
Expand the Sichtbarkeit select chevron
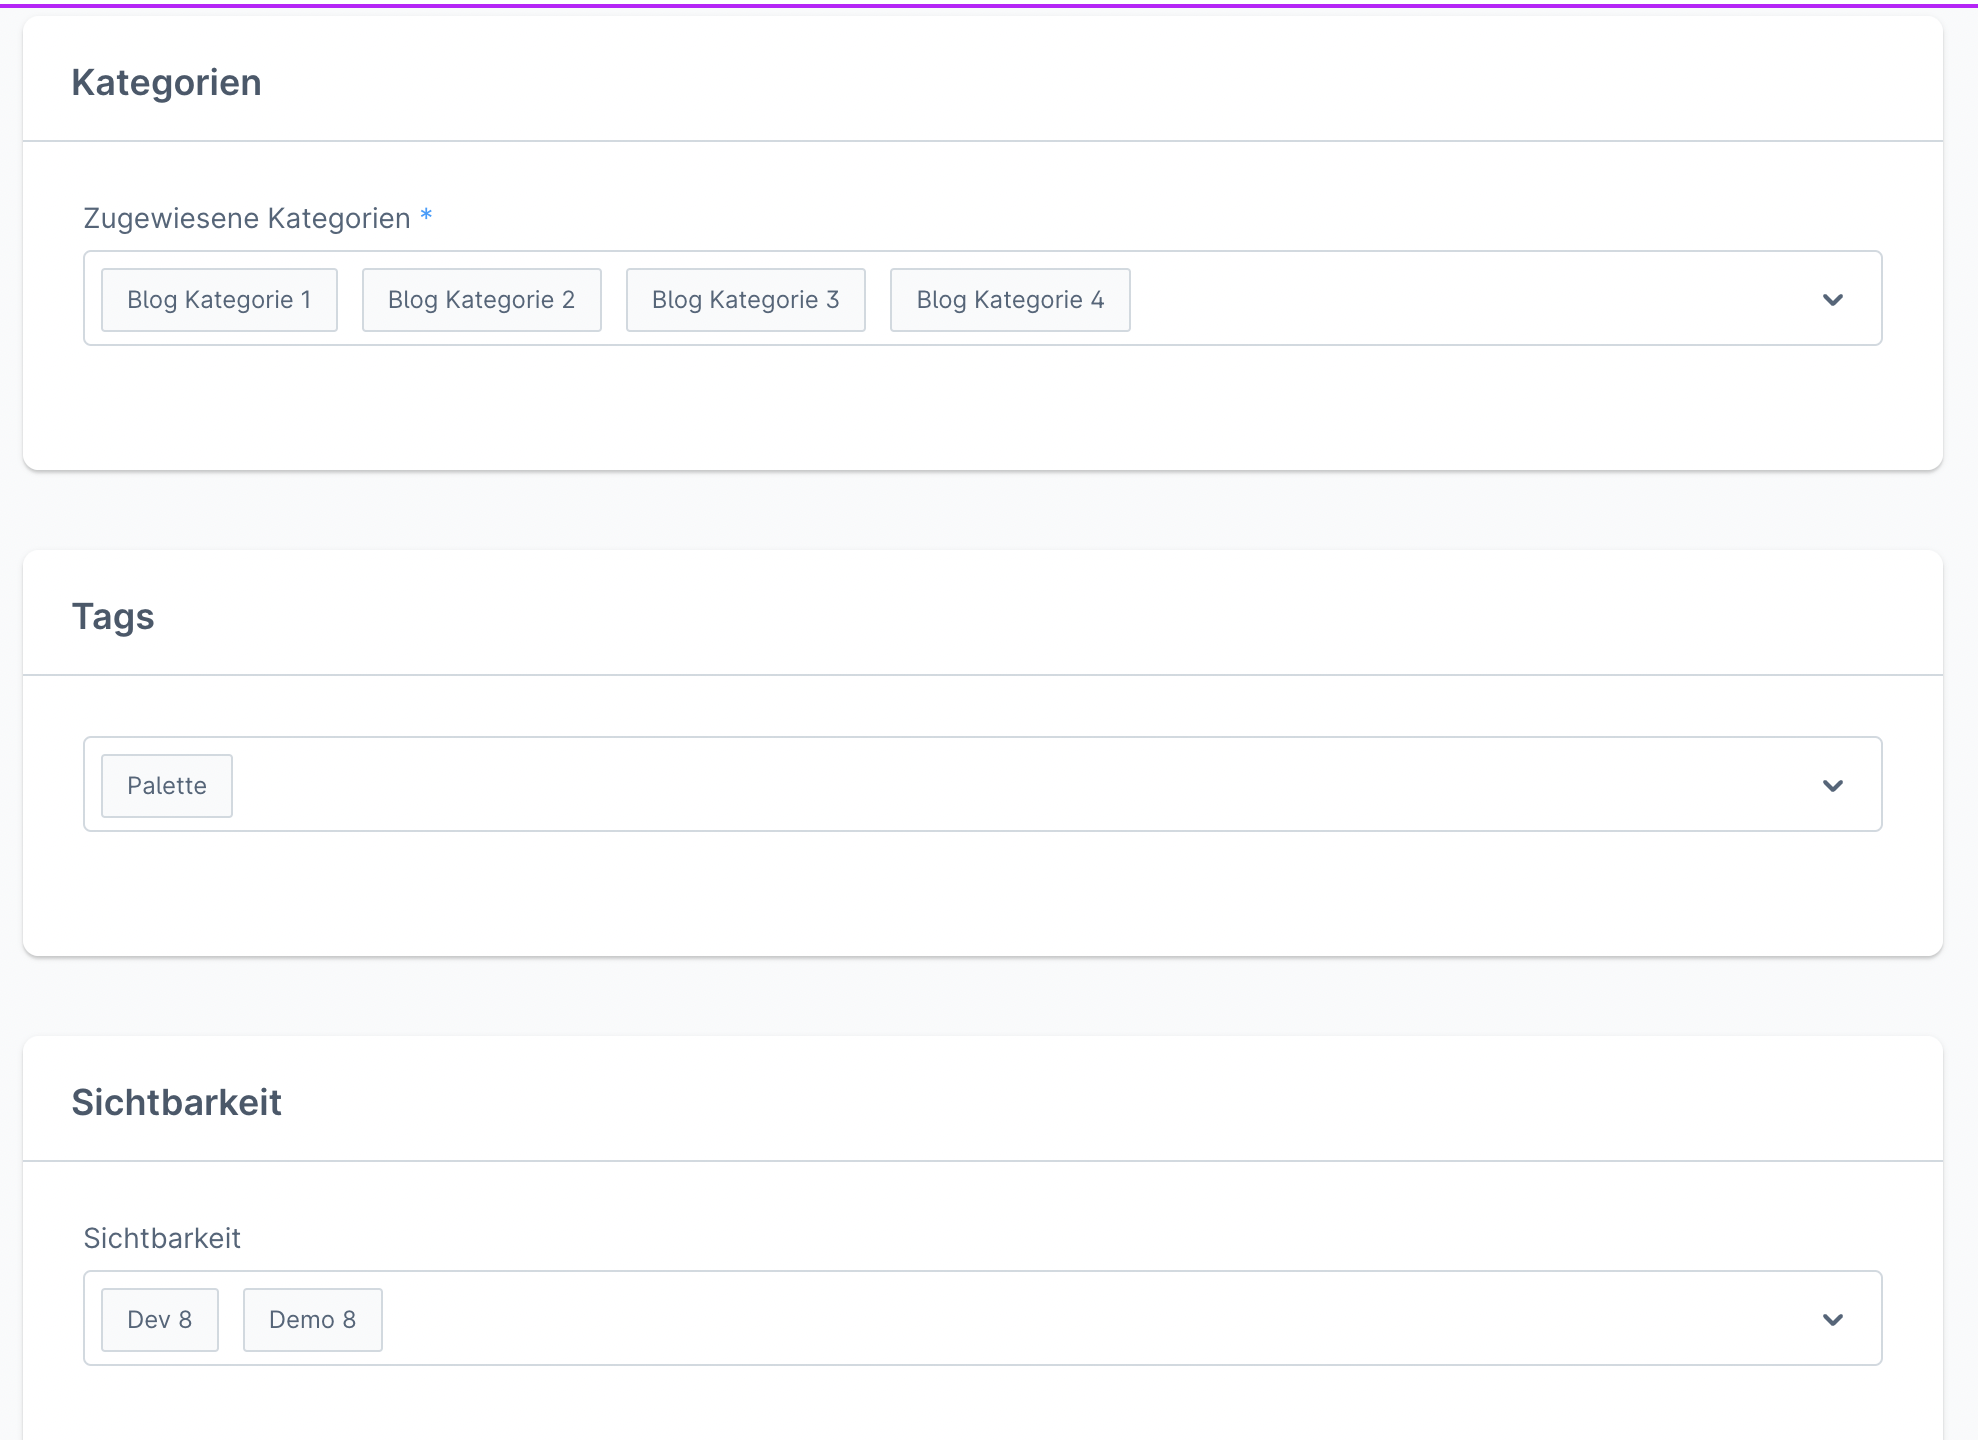click(x=1832, y=1320)
